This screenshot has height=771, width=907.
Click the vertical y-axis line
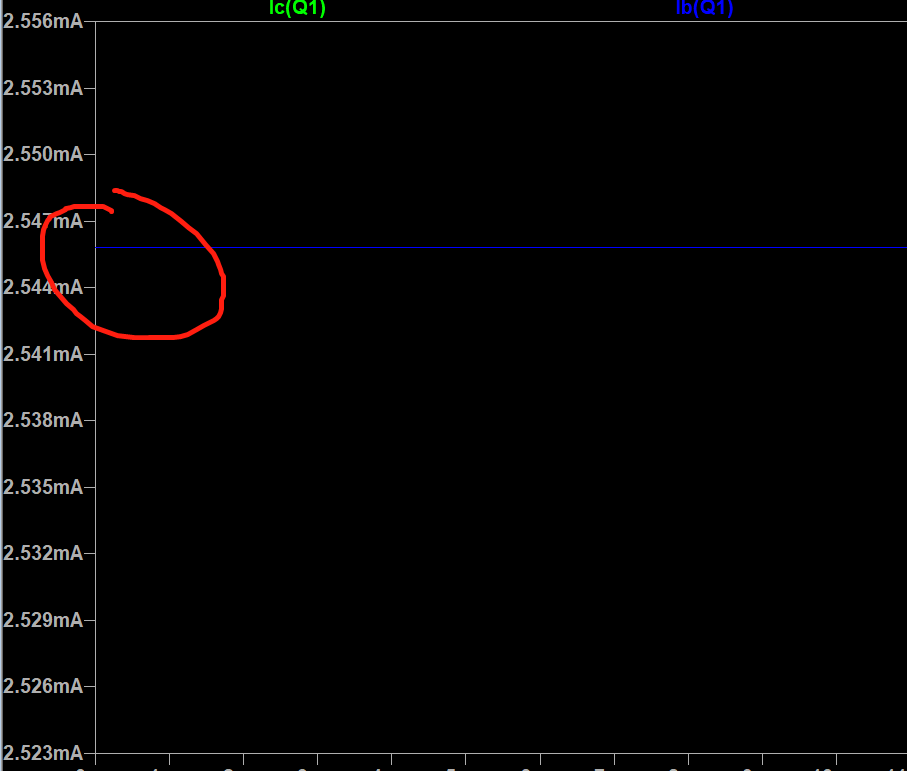coord(95,450)
